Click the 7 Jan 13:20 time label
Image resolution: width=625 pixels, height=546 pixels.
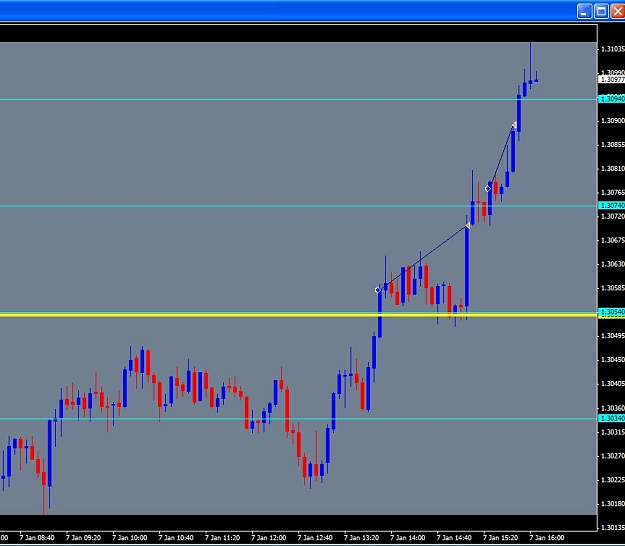pyautogui.click(x=362, y=538)
